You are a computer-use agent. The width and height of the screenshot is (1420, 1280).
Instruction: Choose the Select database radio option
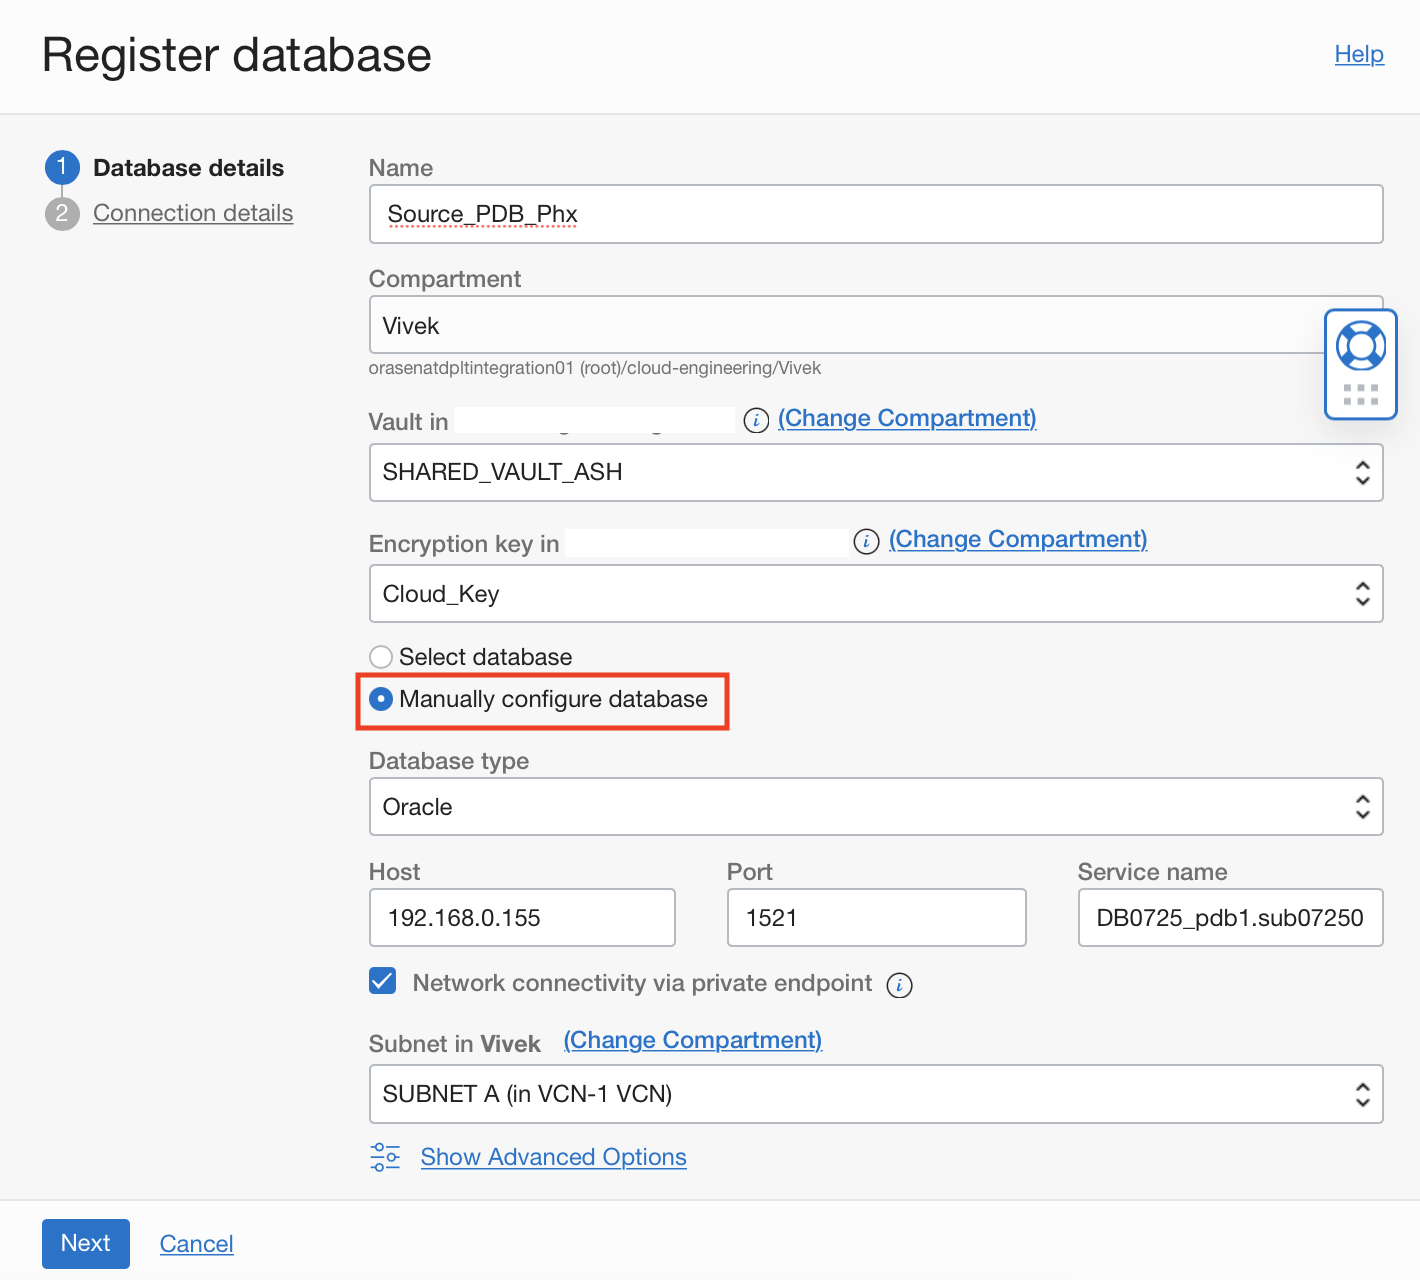(x=381, y=657)
